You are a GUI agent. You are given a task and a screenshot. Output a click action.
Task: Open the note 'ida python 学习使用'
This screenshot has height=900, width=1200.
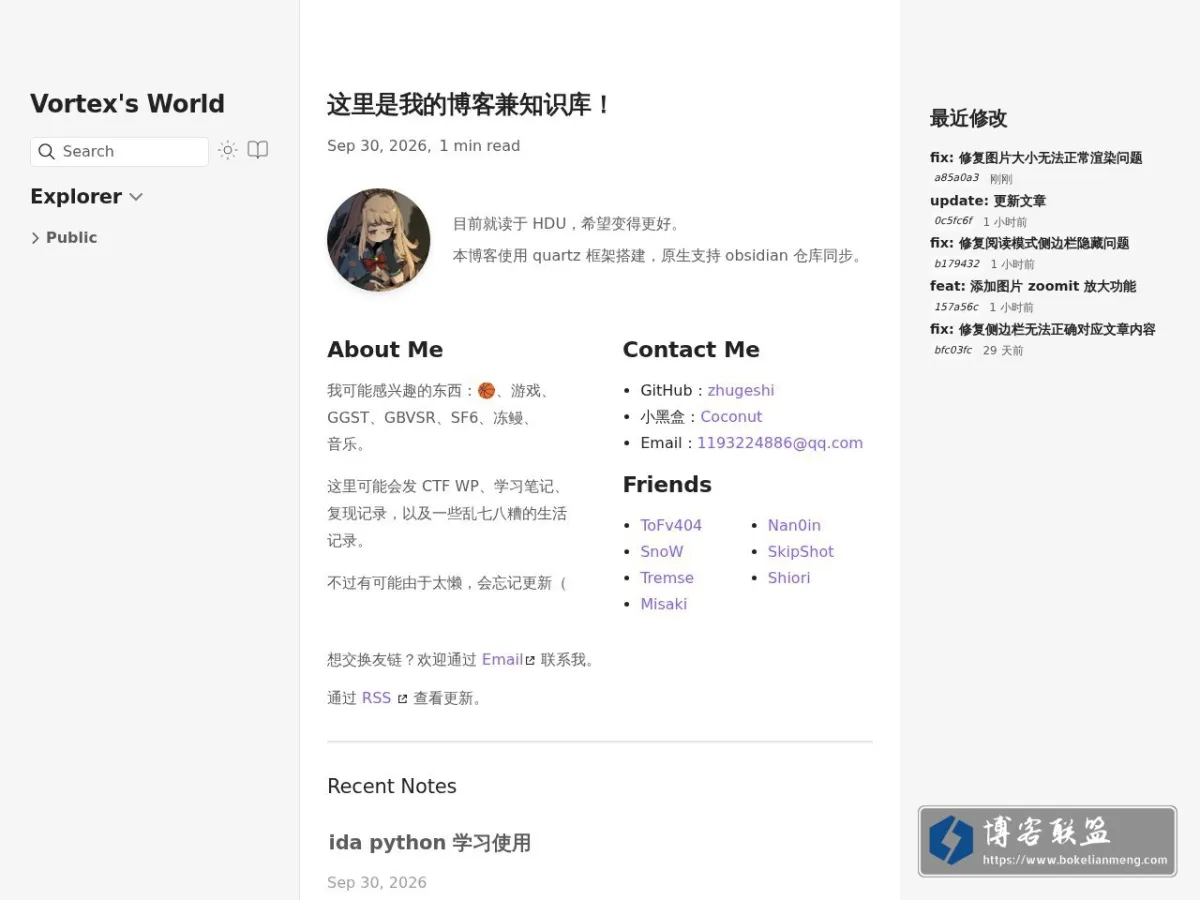[x=430, y=842]
